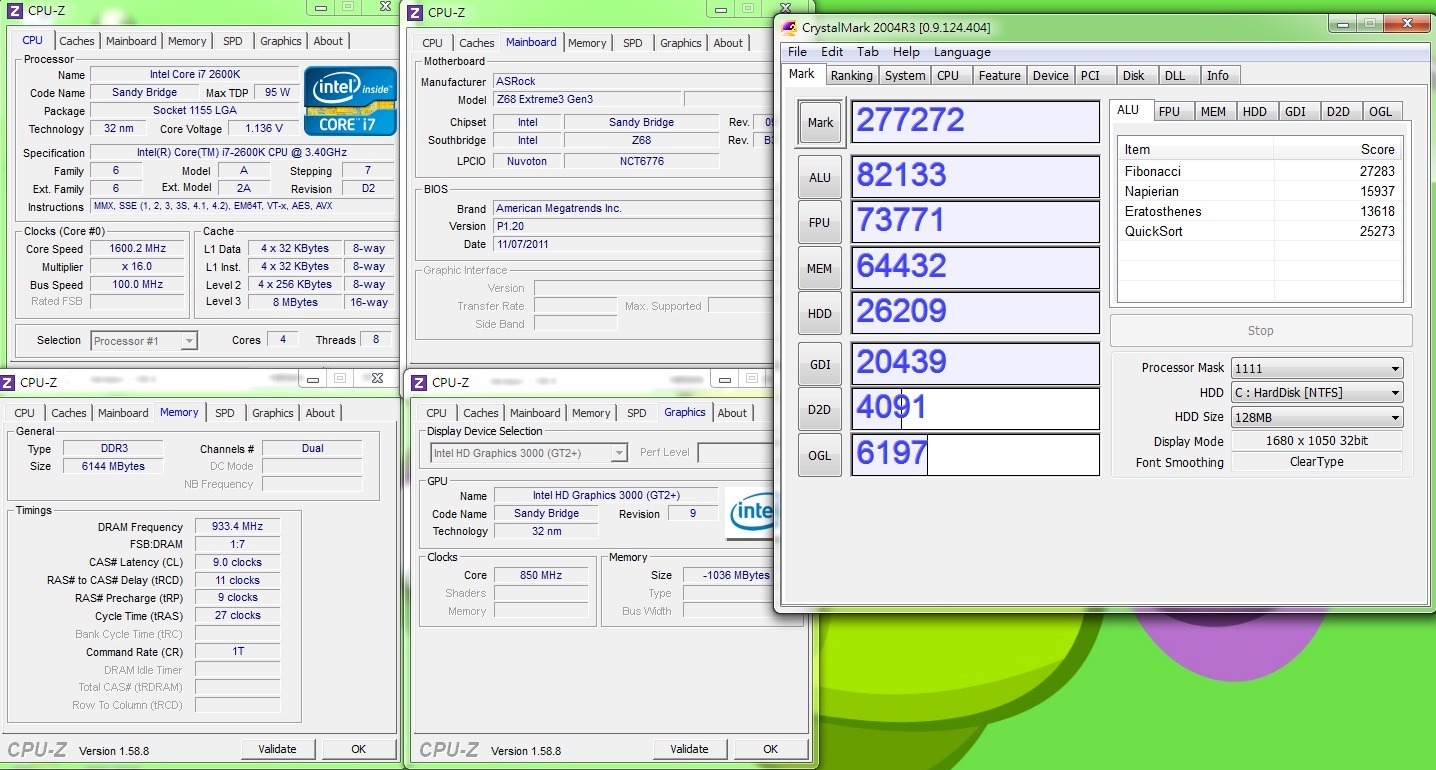This screenshot has height=770, width=1436.
Task: Open the Processor #1 selection dropdown in CPU-Z
Action: [144, 341]
